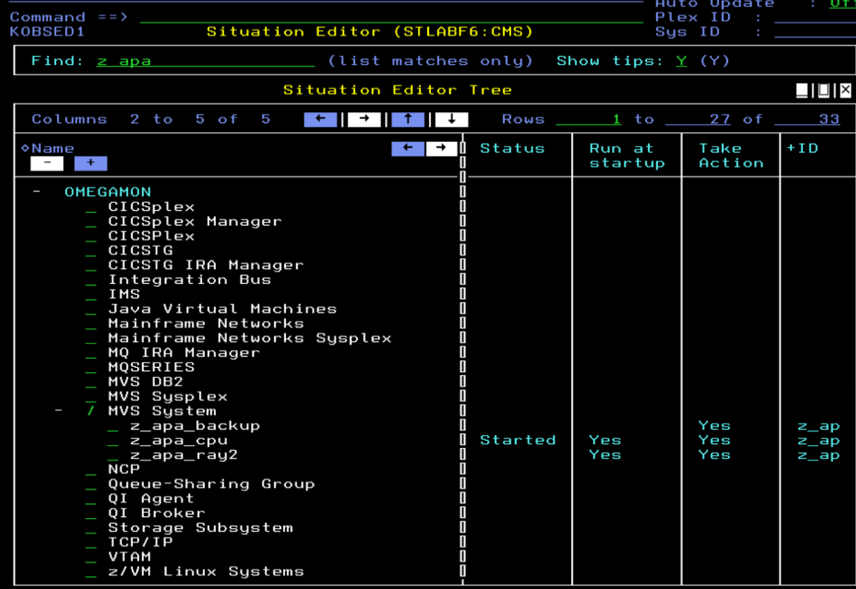Select action field beside Mainframe Networks Sysplex
Screen dimensions: 856x589
coord(91,338)
